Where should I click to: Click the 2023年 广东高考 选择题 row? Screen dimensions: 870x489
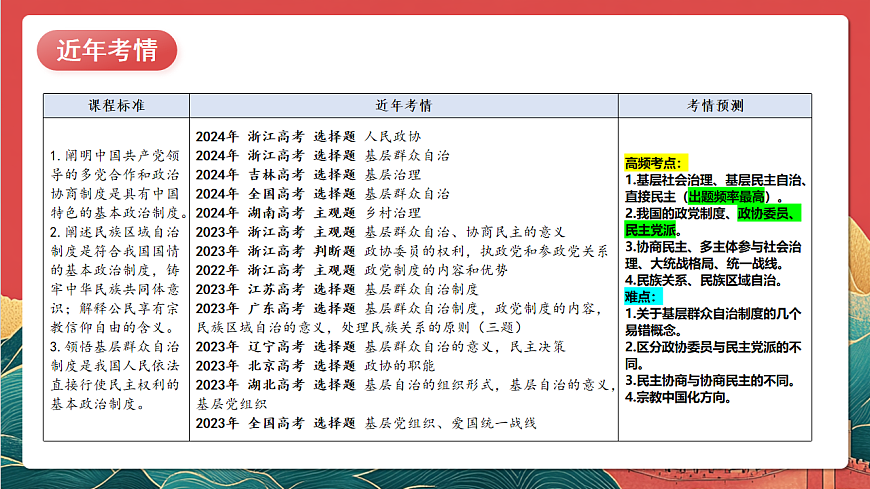[x=399, y=309]
